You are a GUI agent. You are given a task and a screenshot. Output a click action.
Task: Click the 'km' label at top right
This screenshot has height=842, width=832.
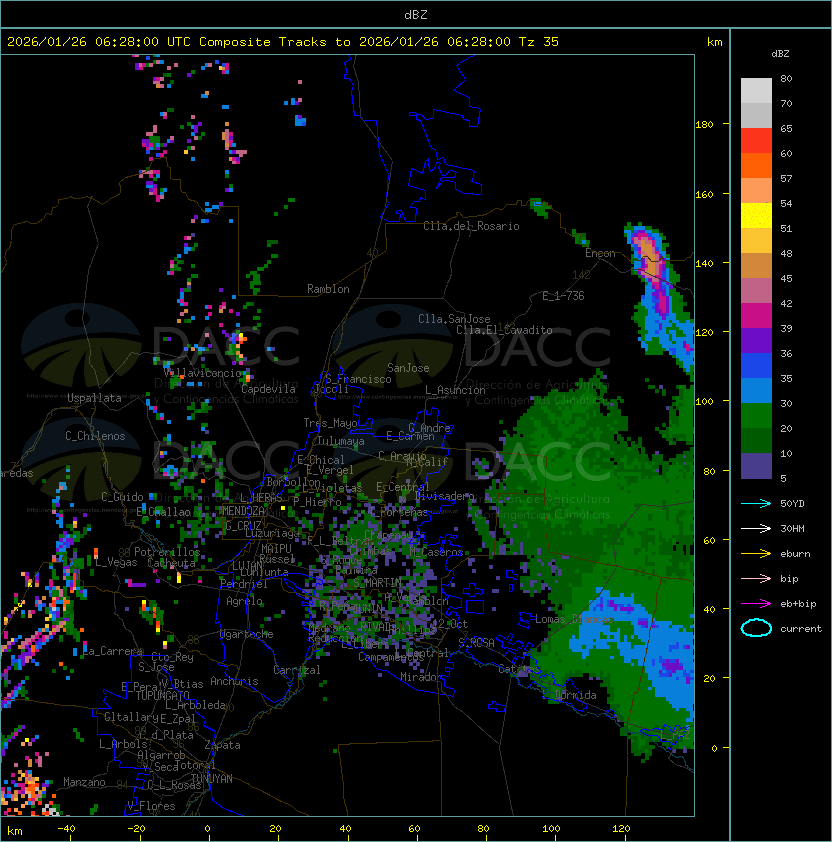(x=714, y=42)
